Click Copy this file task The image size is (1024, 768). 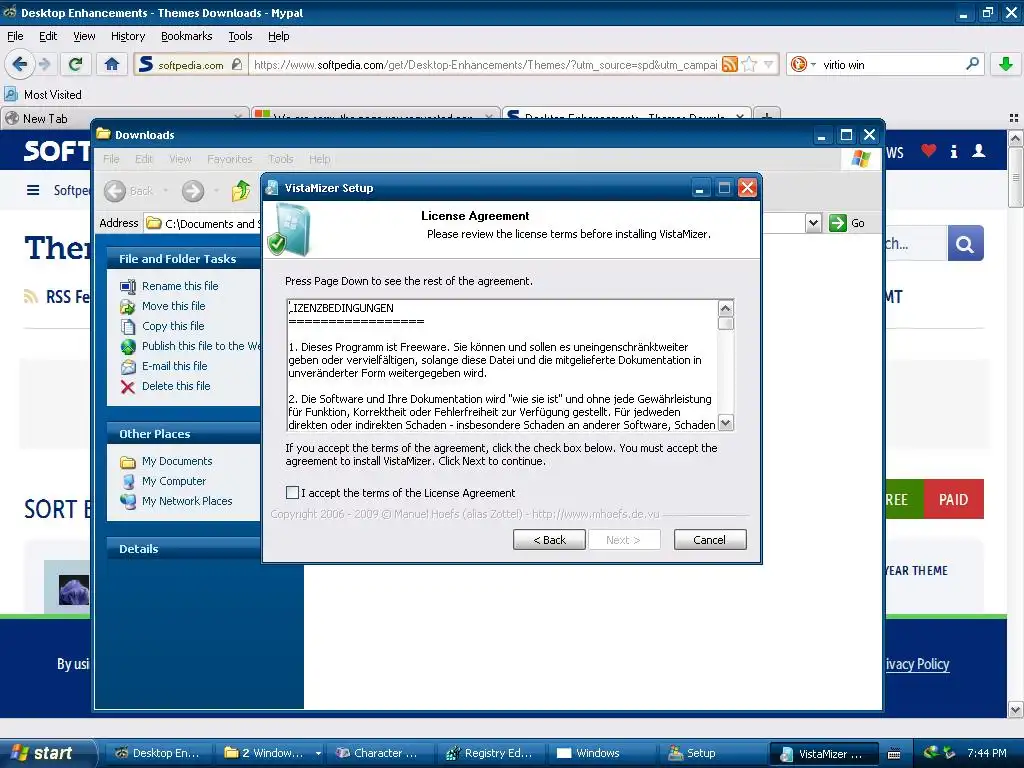173,326
